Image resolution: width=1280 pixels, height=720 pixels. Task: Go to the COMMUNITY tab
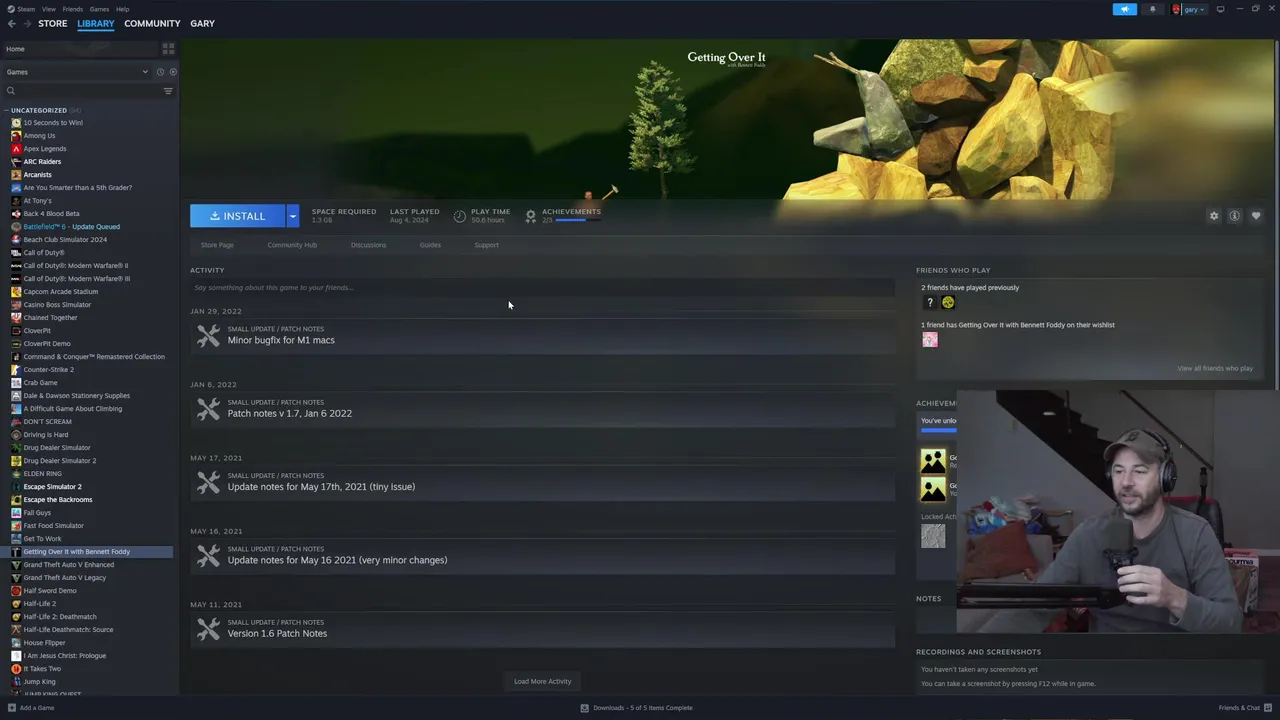pyautogui.click(x=152, y=23)
